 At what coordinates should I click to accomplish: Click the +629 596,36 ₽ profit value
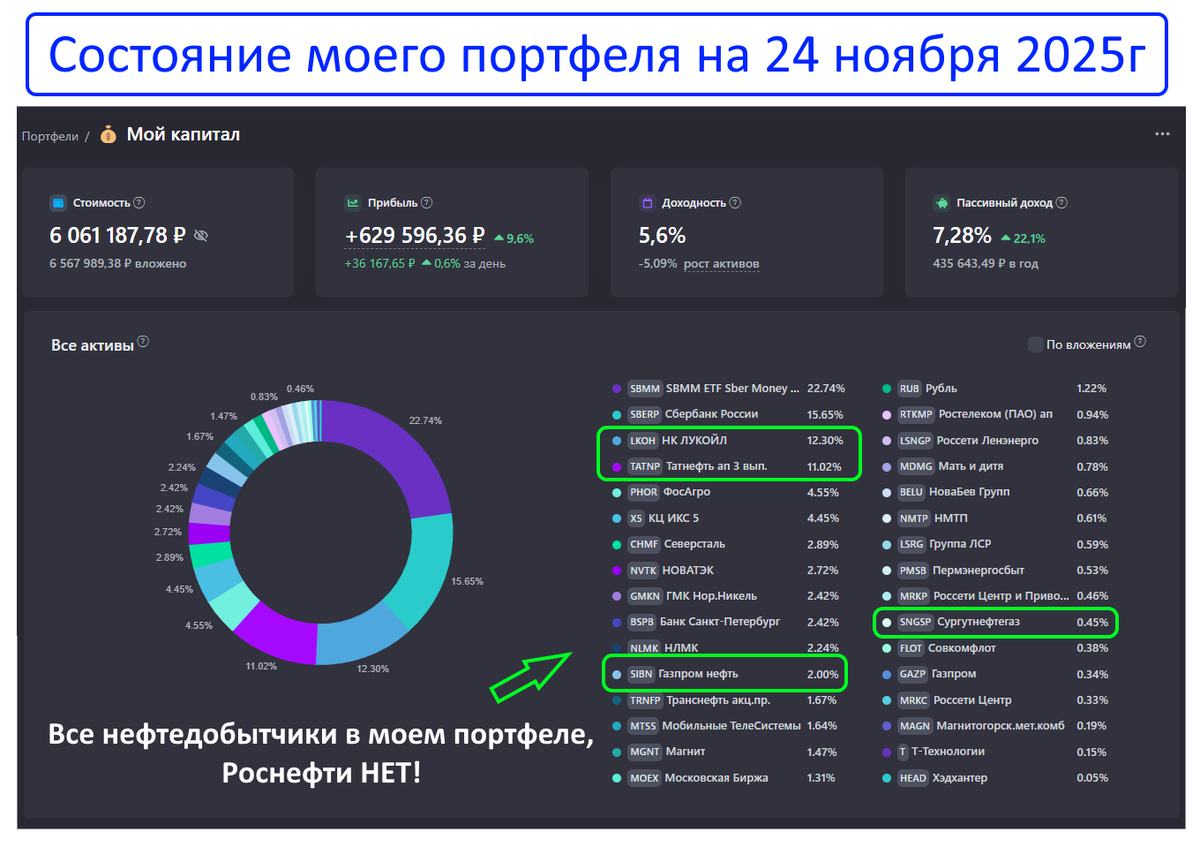[x=415, y=237]
